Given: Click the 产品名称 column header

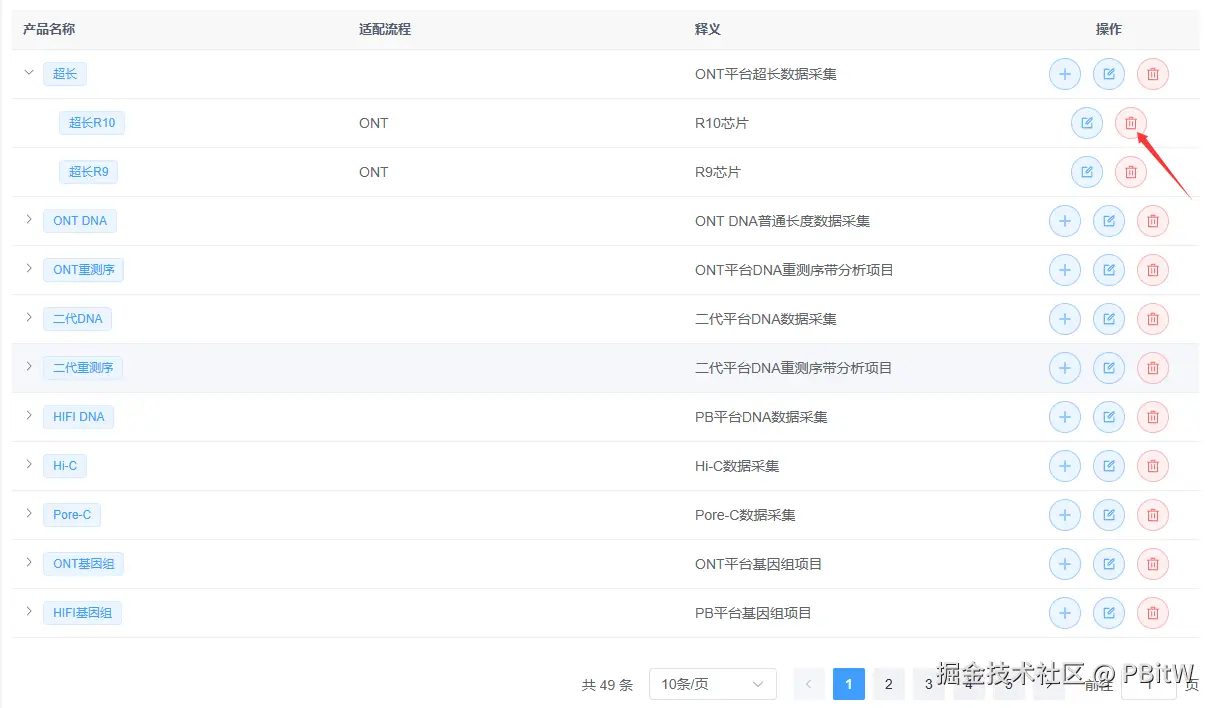Looking at the screenshot, I should click(49, 29).
